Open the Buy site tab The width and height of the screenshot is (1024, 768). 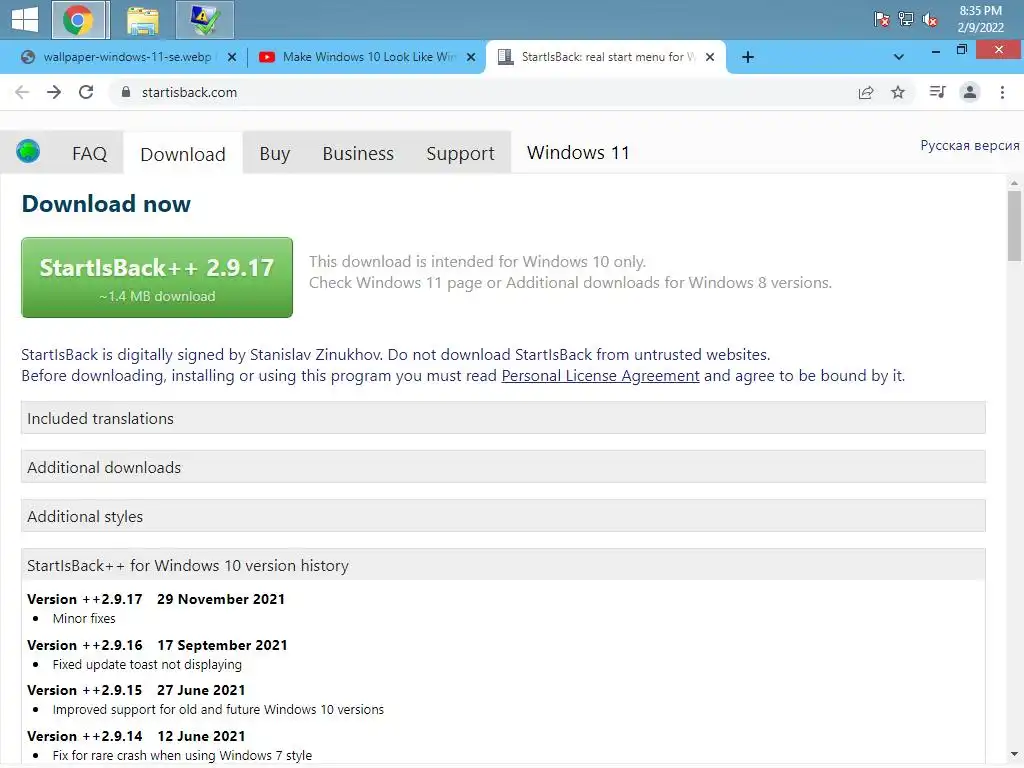(275, 153)
